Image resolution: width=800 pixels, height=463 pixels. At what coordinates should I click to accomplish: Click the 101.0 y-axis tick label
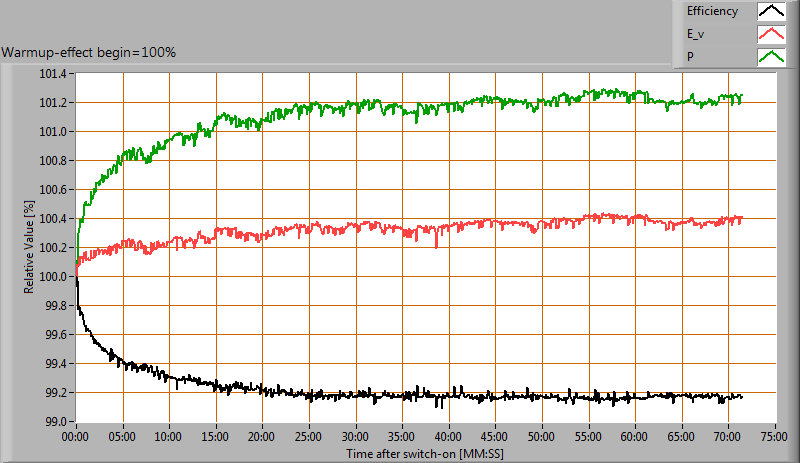(52, 132)
